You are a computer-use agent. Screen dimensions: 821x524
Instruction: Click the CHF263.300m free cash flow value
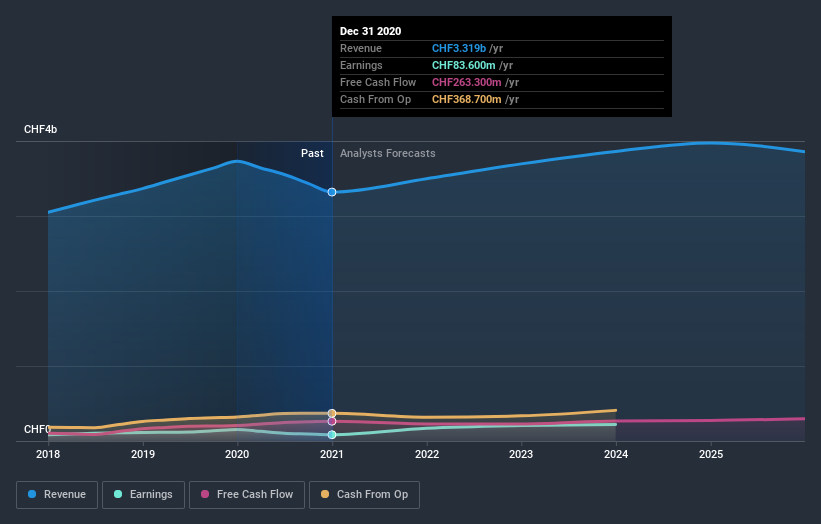pyautogui.click(x=467, y=82)
